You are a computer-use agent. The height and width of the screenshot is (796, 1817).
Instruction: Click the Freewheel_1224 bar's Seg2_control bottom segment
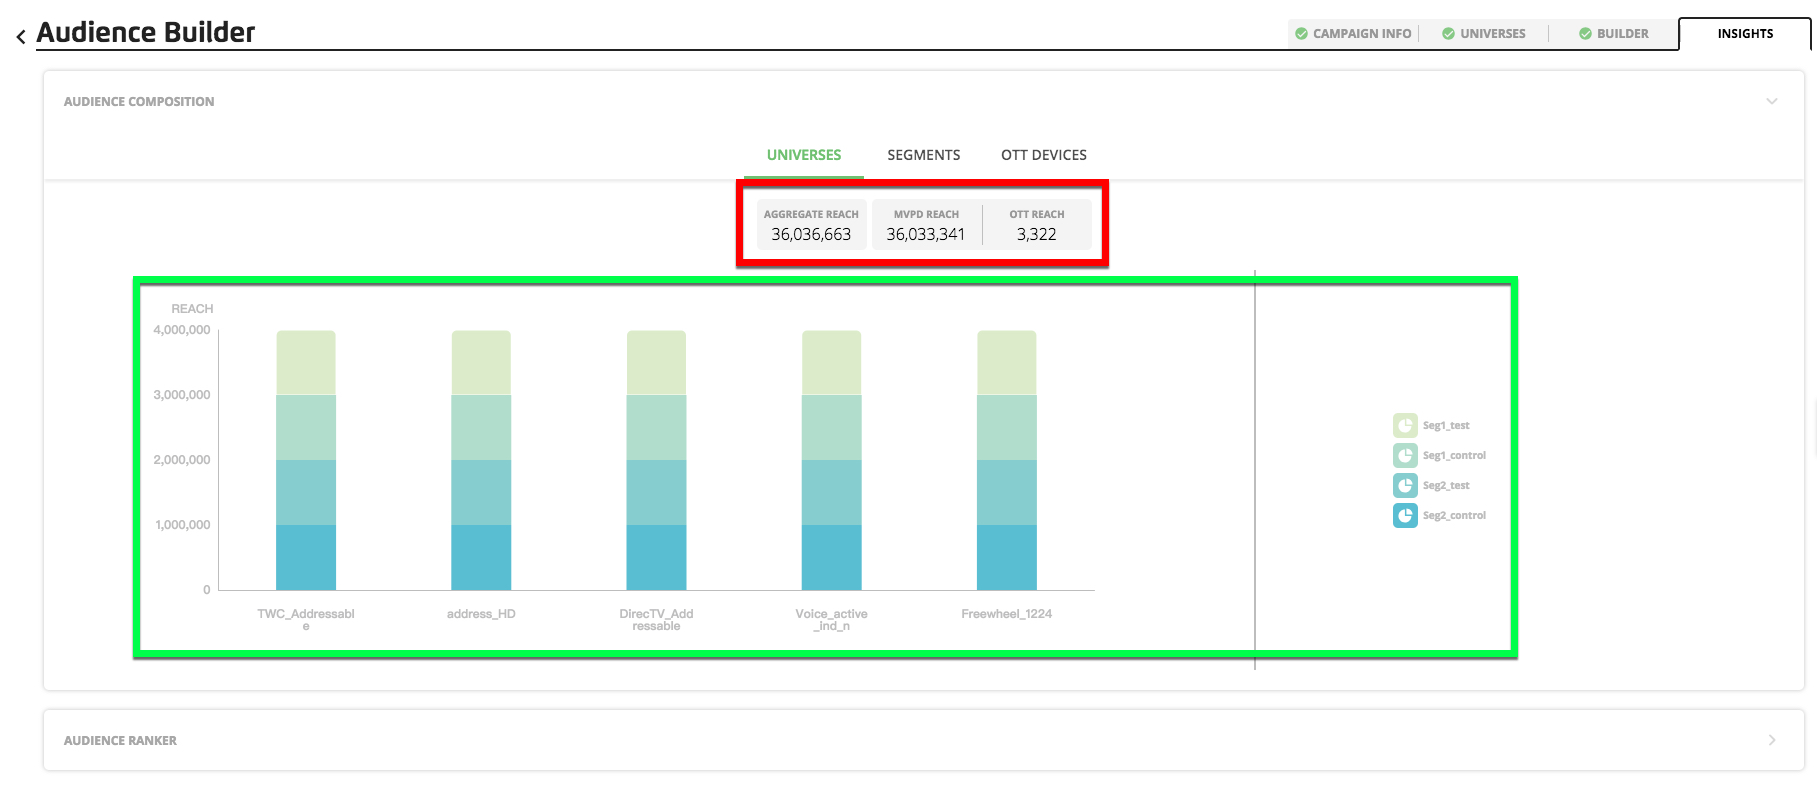[1007, 557]
